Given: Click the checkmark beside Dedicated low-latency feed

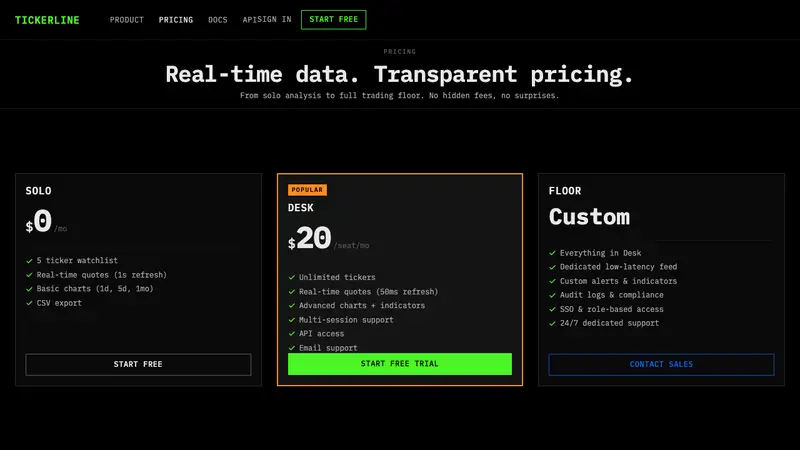Looking at the screenshot, I should [553, 267].
